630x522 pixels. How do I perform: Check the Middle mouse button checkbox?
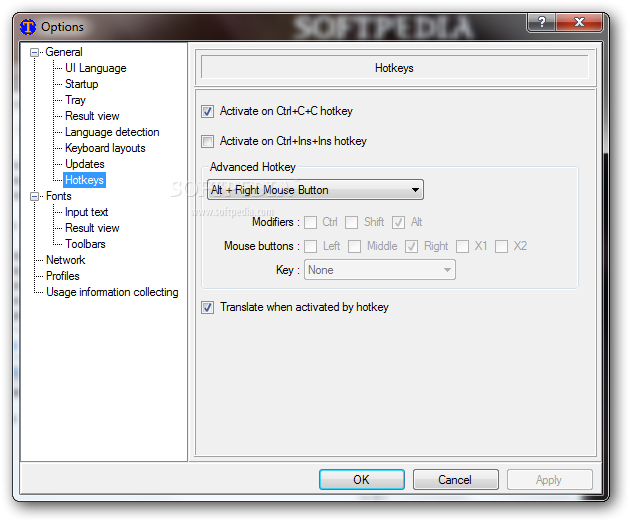354,246
